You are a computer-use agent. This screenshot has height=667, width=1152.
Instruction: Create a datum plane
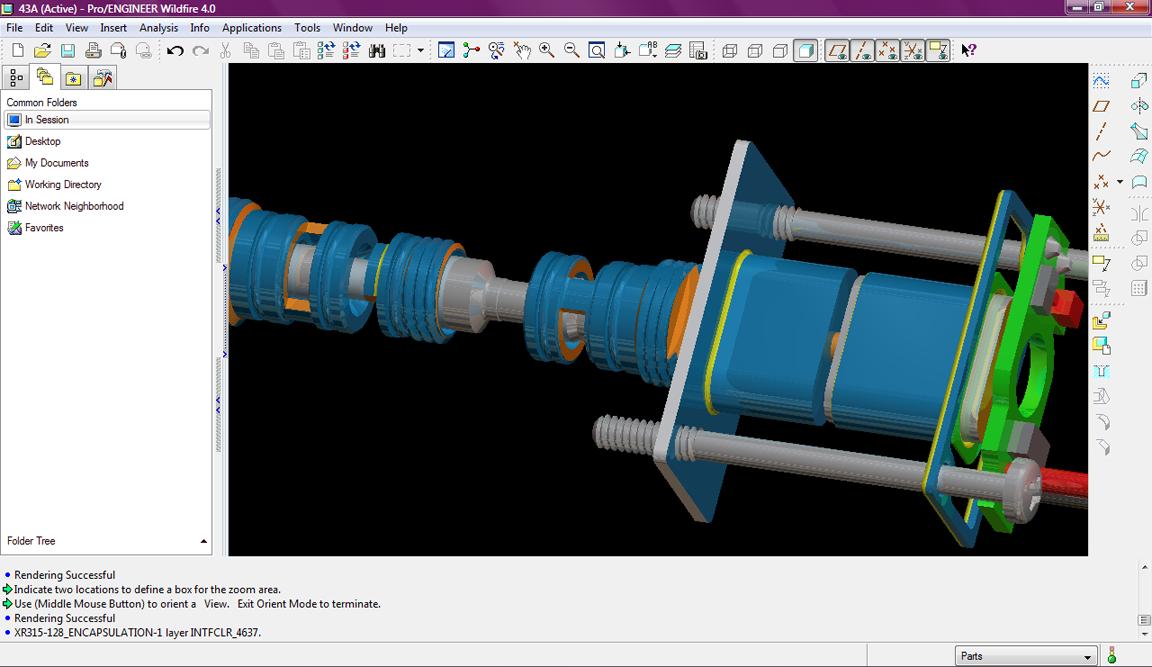[x=1101, y=107]
